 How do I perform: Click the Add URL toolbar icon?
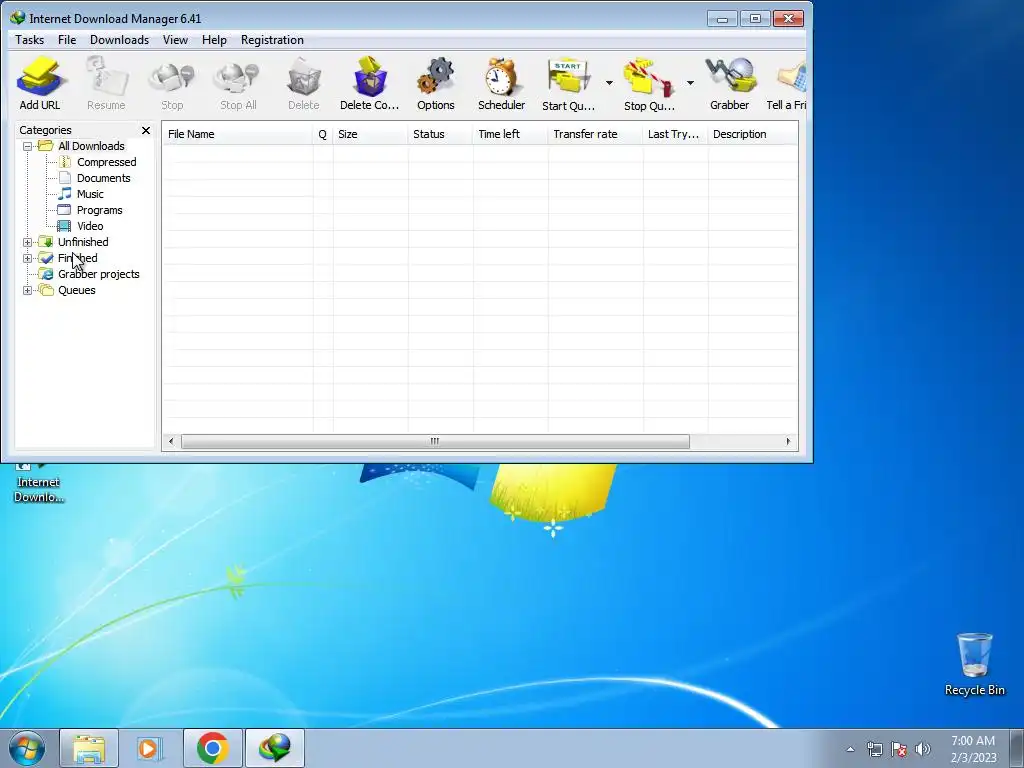(40, 84)
